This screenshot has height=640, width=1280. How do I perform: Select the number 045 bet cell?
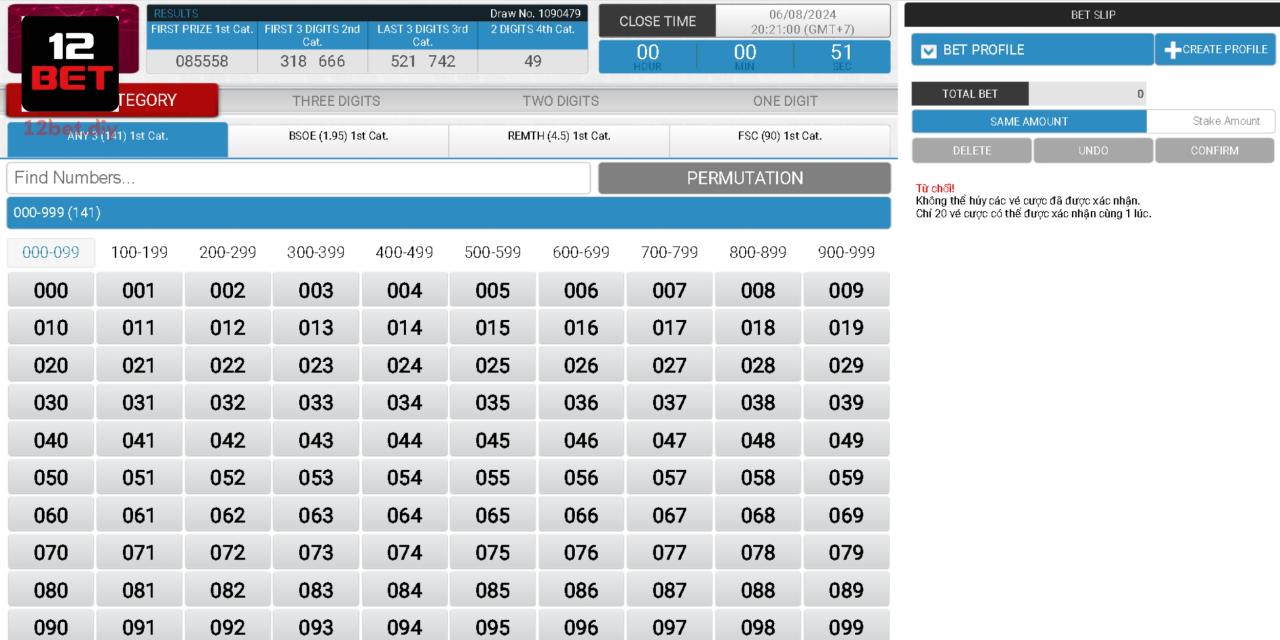pyautogui.click(x=492, y=440)
